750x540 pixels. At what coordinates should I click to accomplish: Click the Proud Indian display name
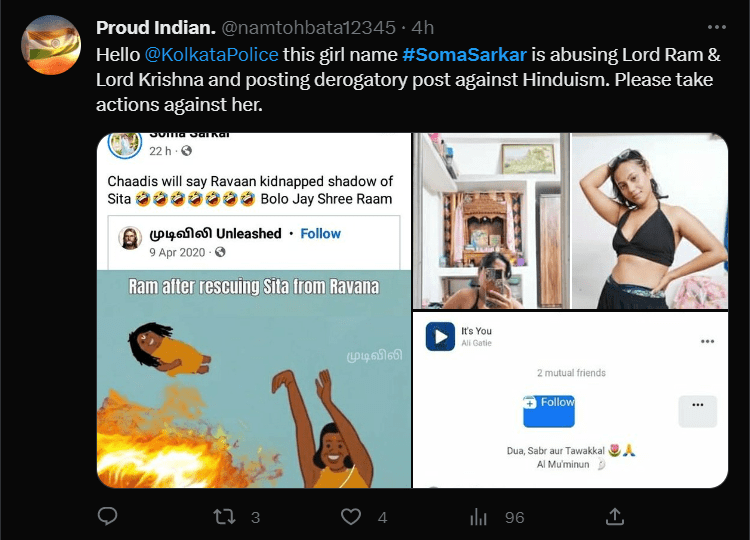tap(156, 28)
